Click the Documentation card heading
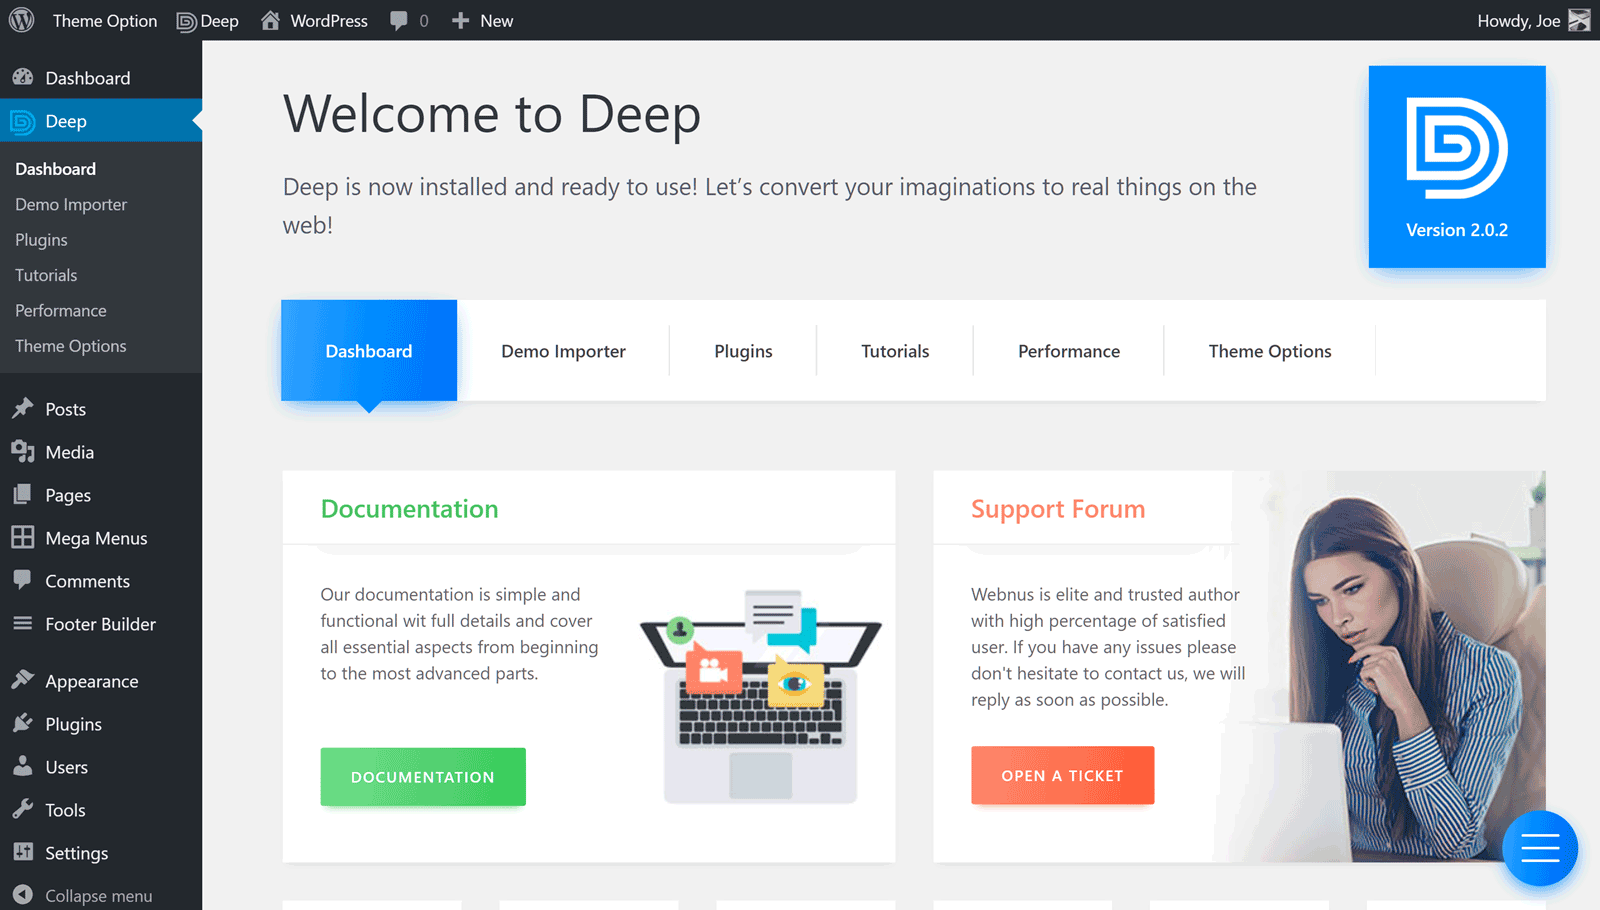This screenshot has height=910, width=1600. tap(409, 509)
